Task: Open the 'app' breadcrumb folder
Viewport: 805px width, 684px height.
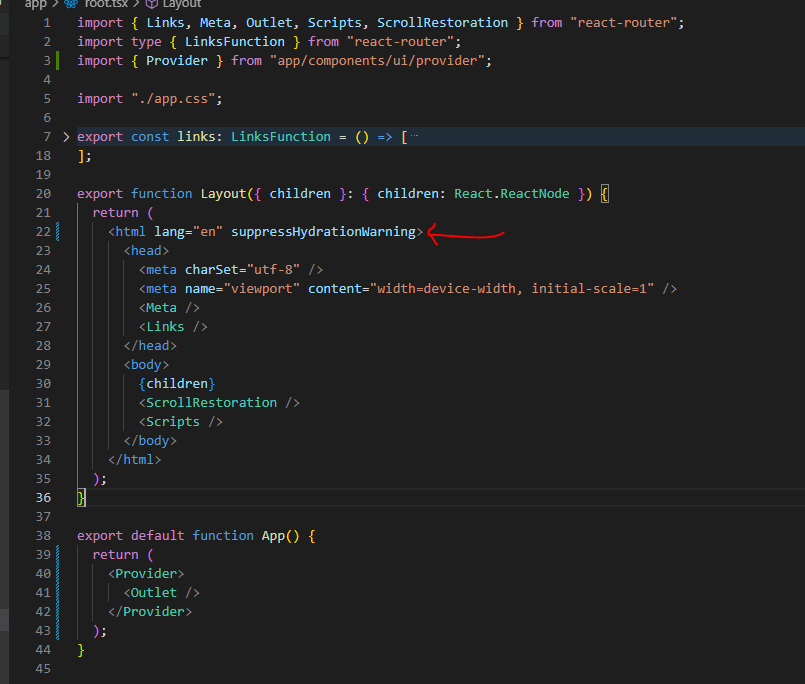Action: (35, 4)
